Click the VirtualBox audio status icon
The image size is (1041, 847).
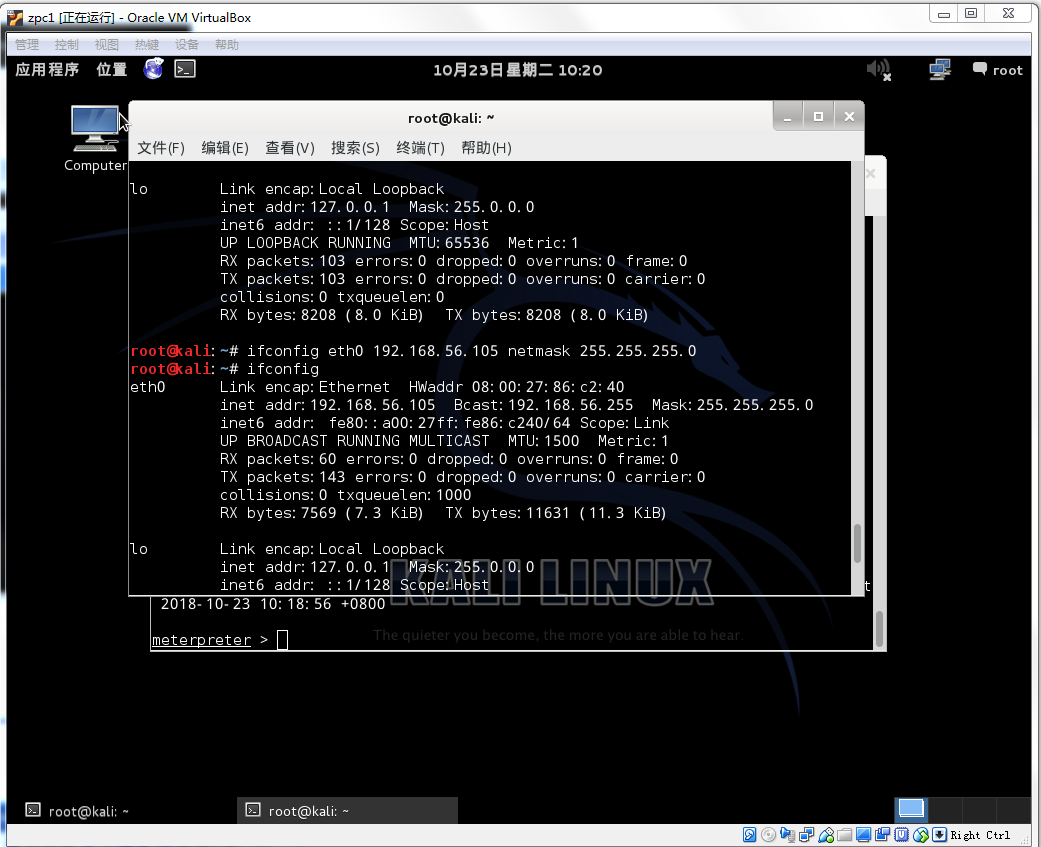787,834
